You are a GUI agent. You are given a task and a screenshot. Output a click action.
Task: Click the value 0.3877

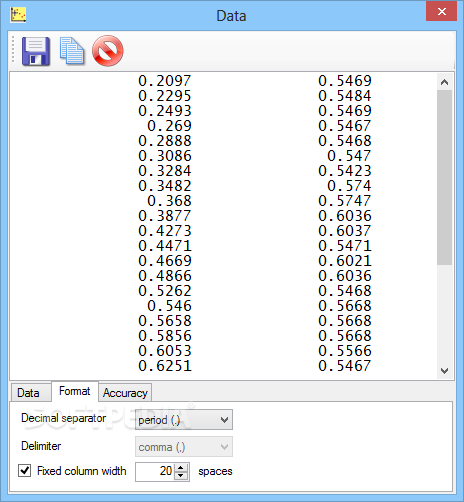(x=165, y=216)
